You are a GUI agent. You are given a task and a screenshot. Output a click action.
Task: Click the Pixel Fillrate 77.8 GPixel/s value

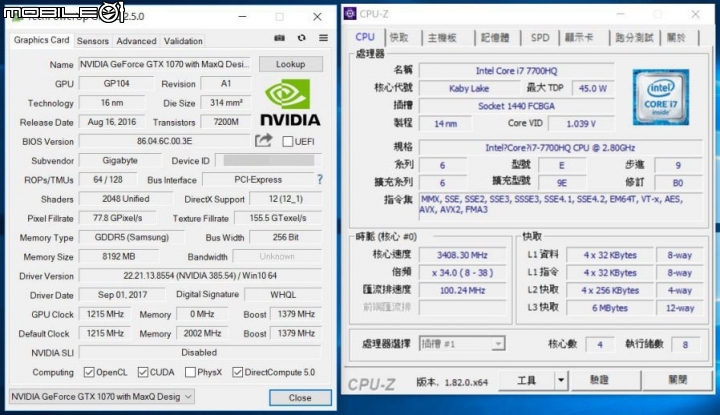tap(118, 218)
